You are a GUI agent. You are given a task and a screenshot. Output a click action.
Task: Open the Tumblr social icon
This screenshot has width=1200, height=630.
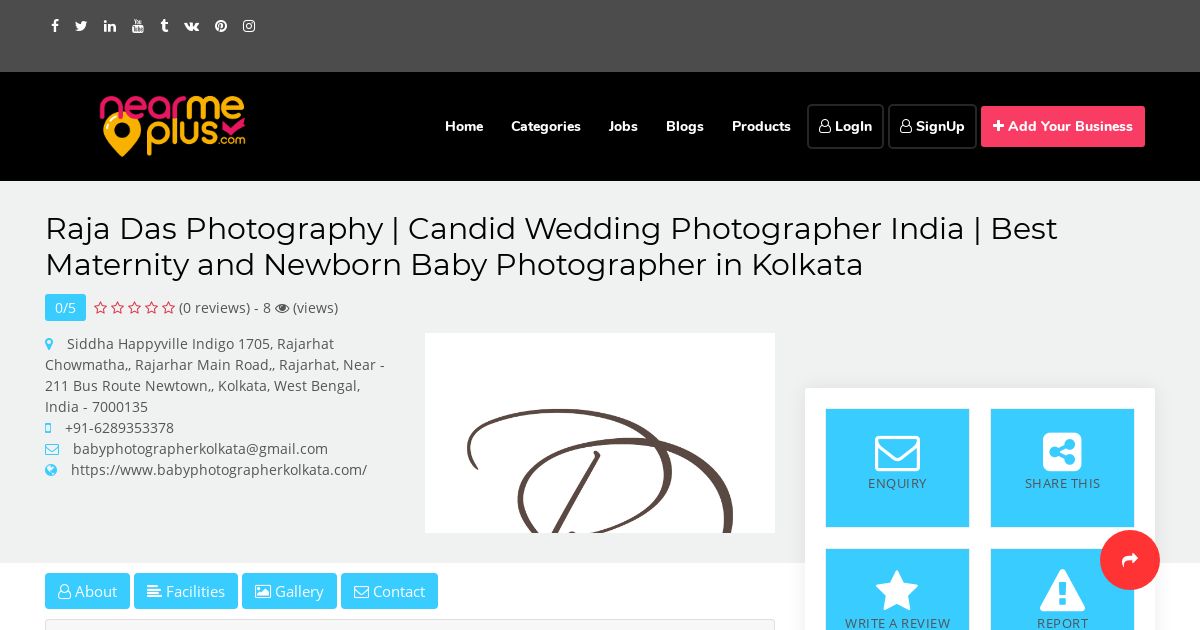click(x=164, y=26)
